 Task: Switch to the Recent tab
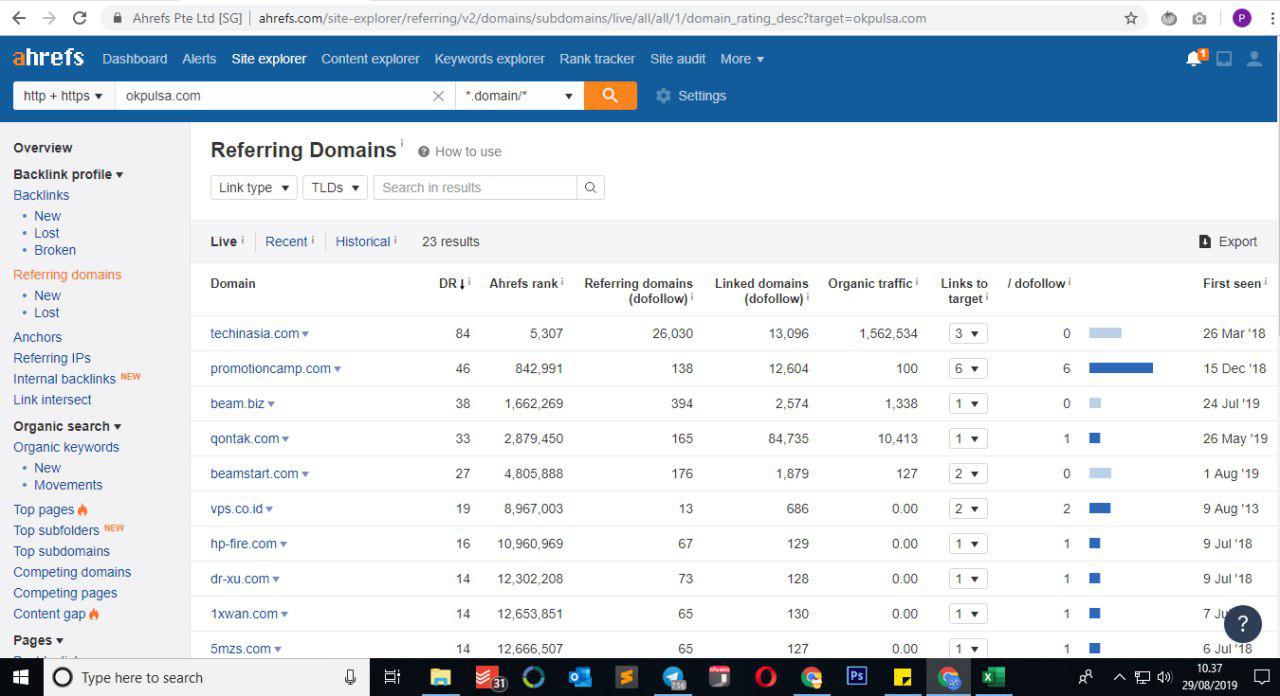coord(286,241)
